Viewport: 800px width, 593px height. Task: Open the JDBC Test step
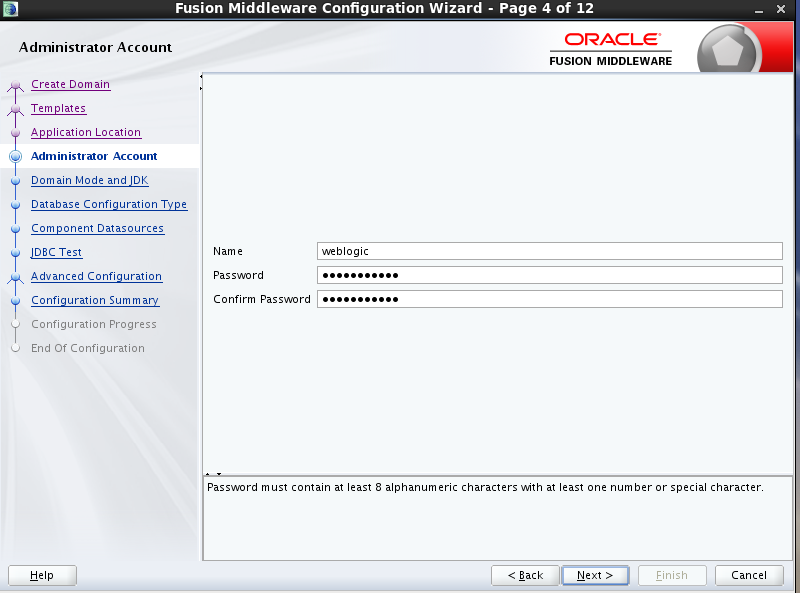[56, 252]
